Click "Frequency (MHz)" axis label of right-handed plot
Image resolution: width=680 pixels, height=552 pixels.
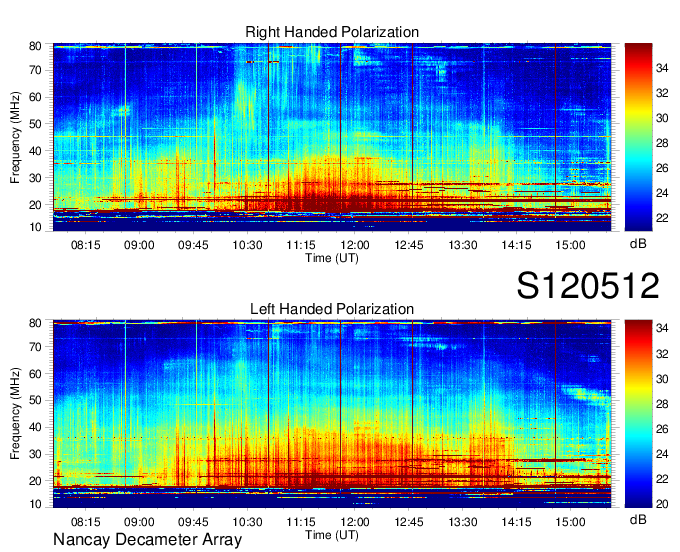point(16,137)
